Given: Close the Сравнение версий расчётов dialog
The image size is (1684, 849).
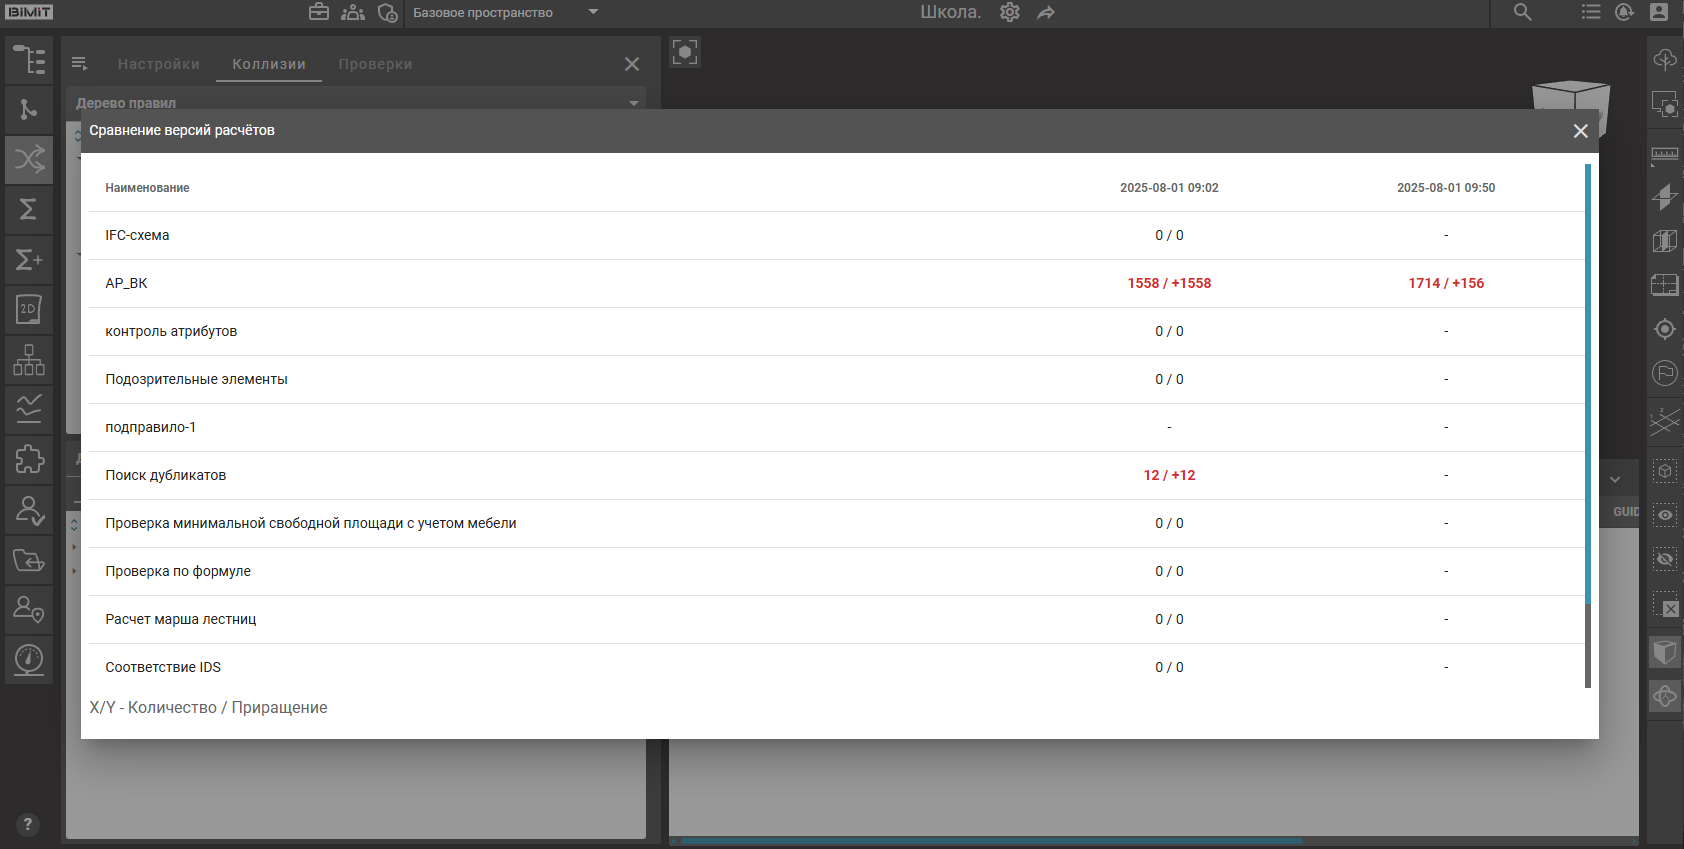Looking at the screenshot, I should click(x=1580, y=131).
